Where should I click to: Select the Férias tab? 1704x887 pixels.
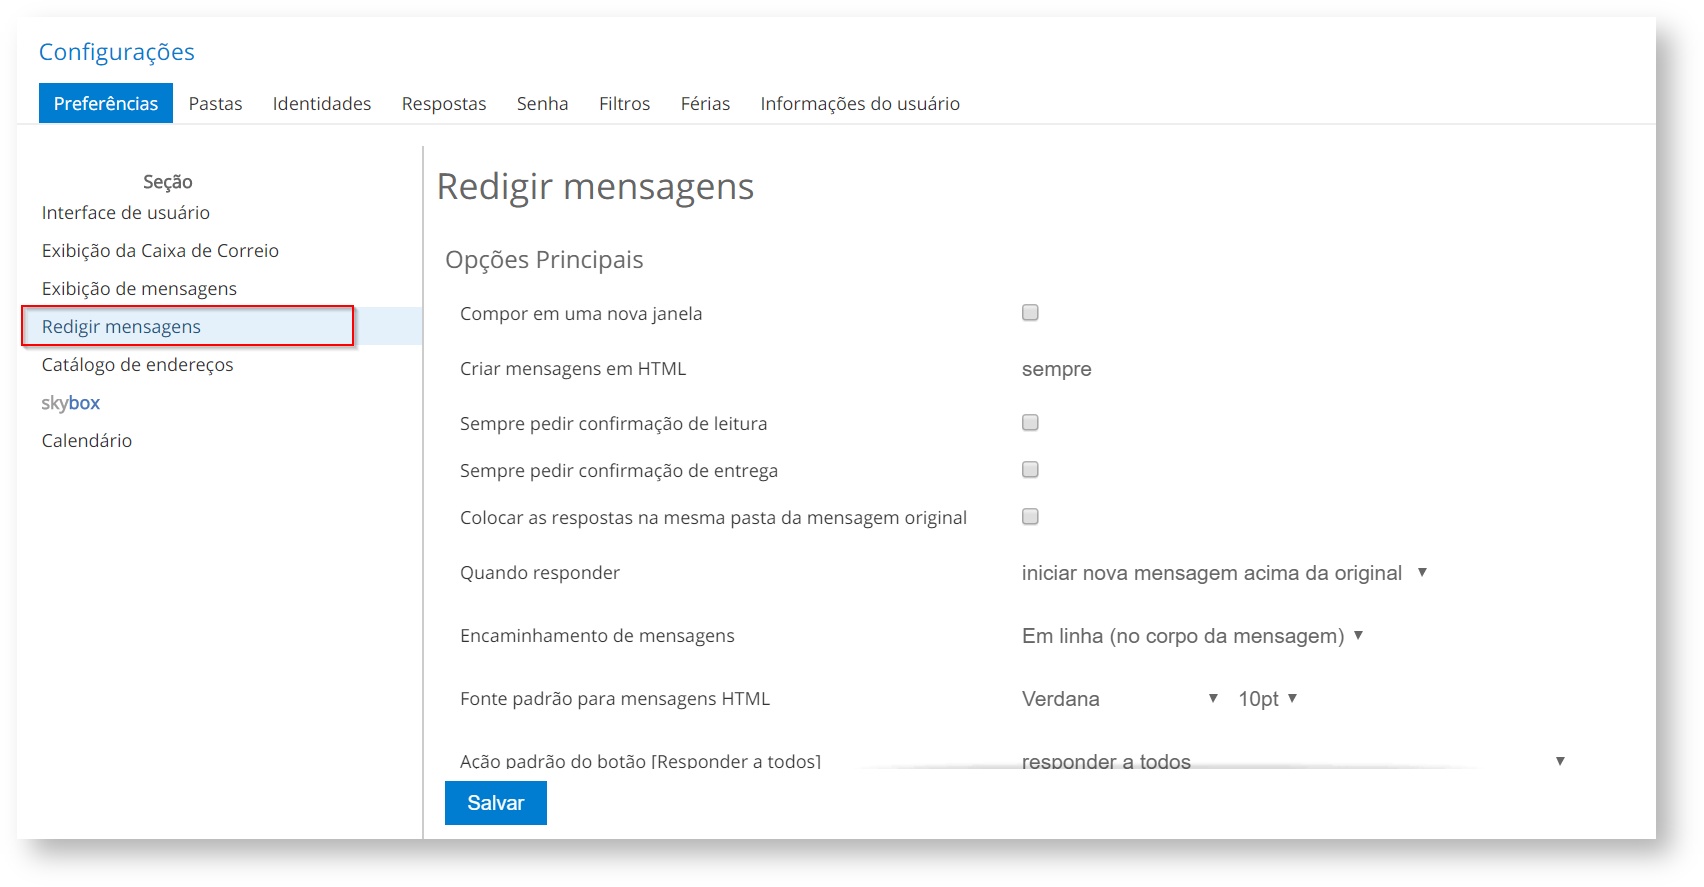pos(705,104)
